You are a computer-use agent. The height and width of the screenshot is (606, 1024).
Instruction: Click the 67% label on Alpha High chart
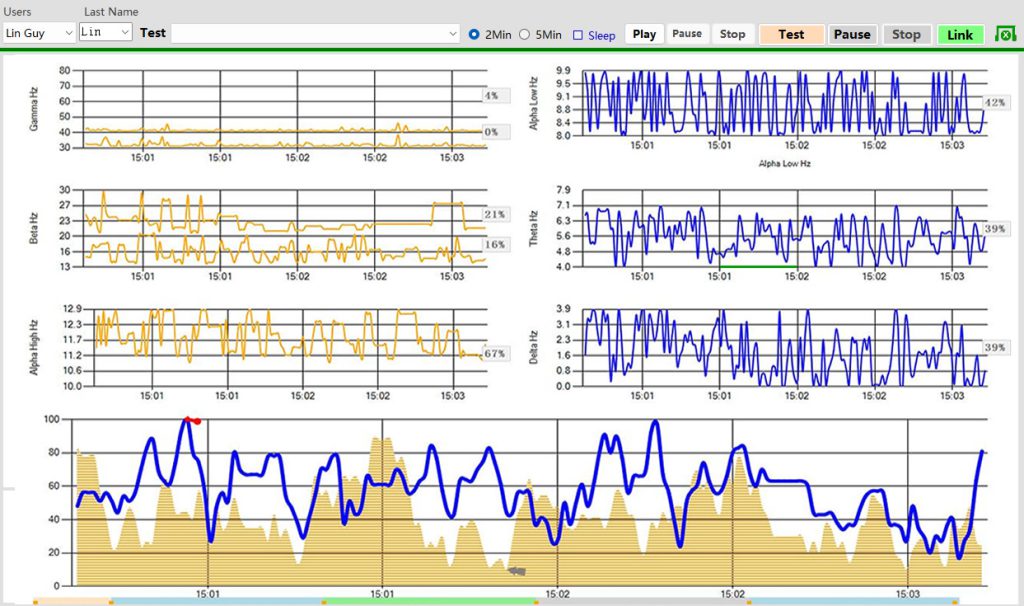point(493,354)
